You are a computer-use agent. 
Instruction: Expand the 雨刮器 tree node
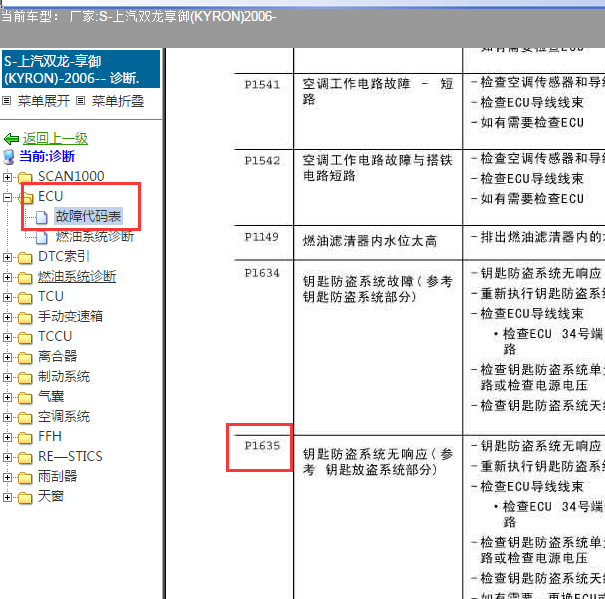(7, 477)
